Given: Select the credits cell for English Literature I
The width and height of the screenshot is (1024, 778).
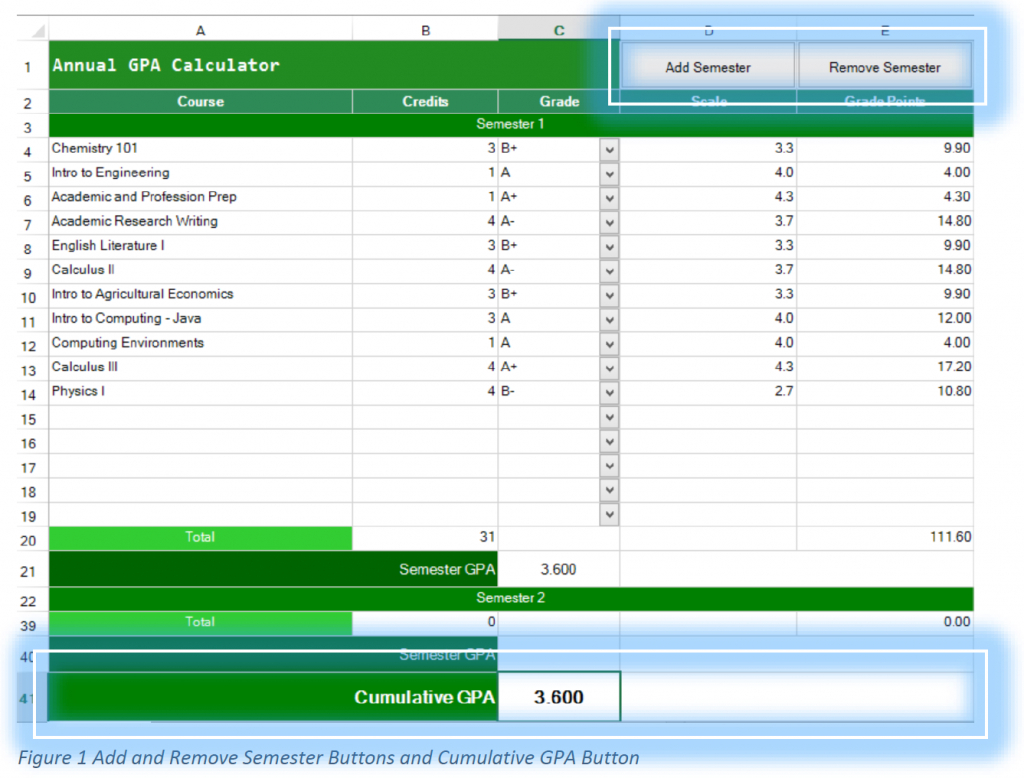Looking at the screenshot, I should [x=425, y=246].
